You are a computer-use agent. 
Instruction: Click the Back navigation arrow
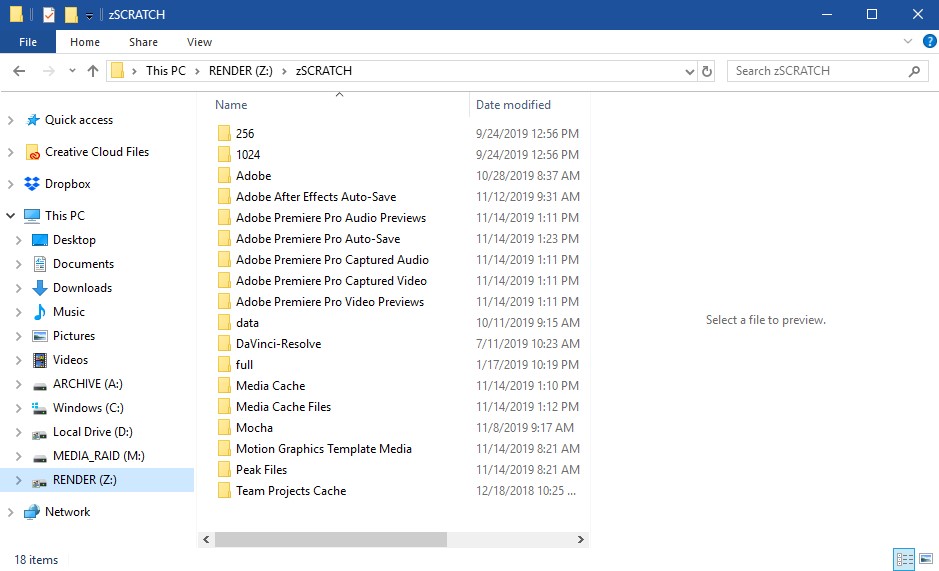coord(19,71)
